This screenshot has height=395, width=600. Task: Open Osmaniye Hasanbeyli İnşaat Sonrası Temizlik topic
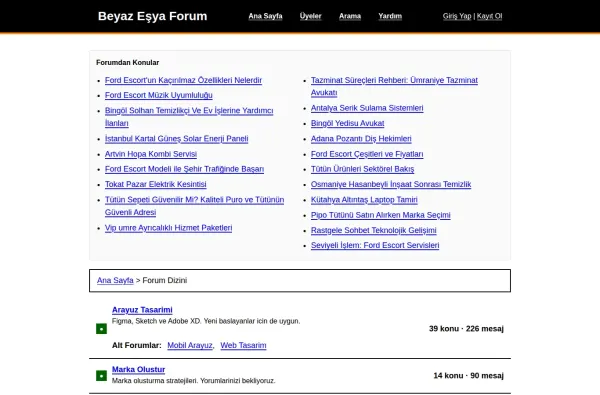pyautogui.click(x=391, y=184)
